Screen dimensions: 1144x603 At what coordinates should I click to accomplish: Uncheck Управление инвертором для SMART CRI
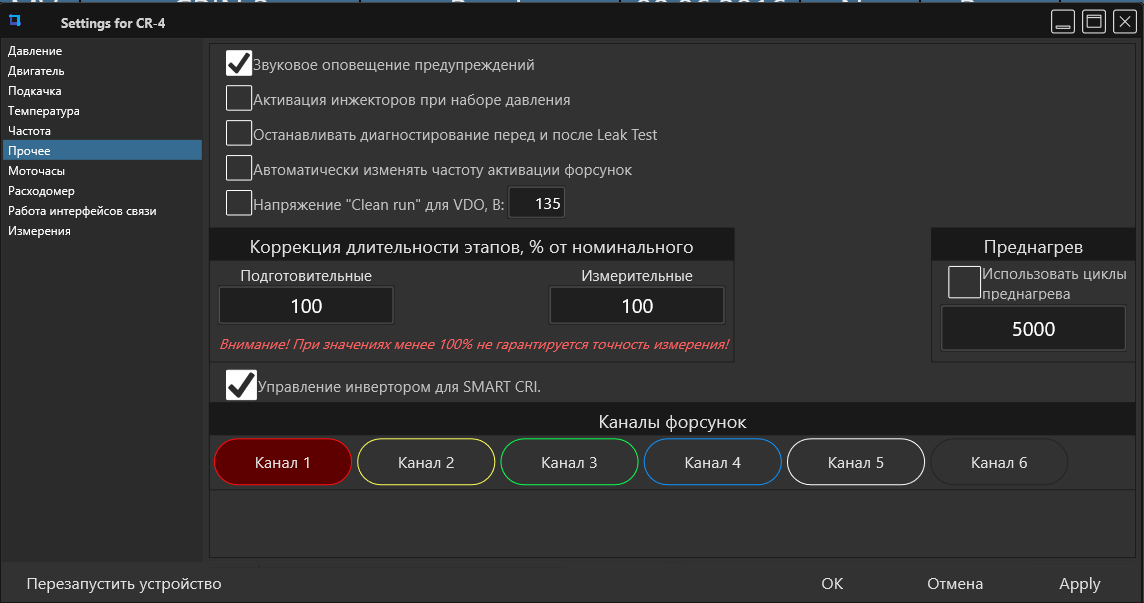pyautogui.click(x=241, y=385)
